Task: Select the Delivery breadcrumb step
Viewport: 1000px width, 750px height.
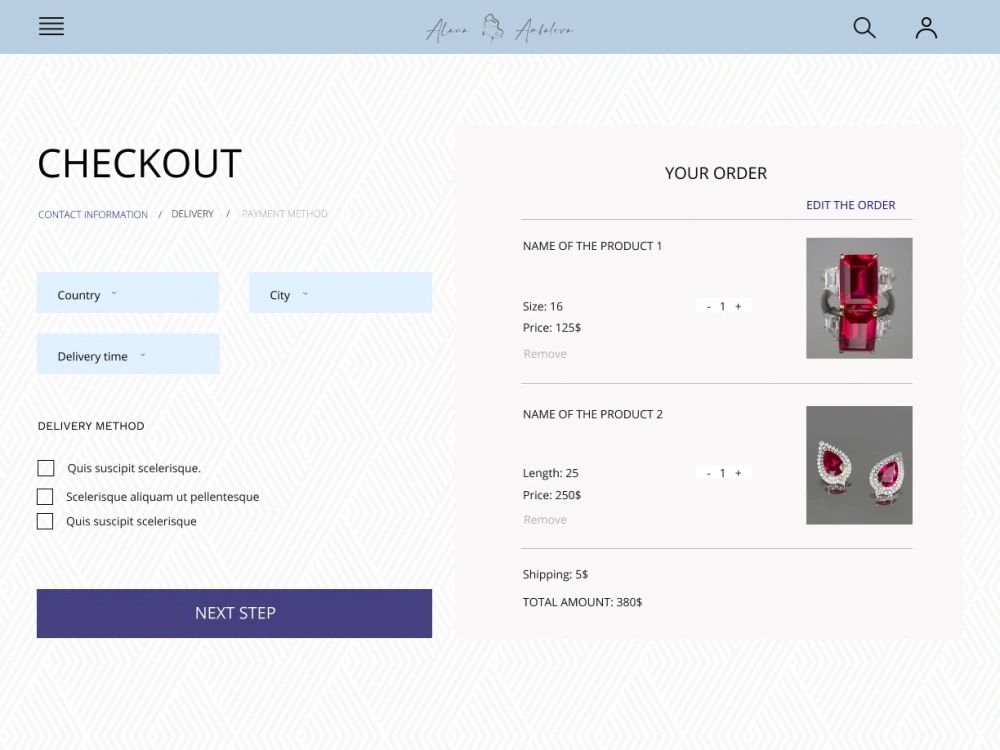Action: (x=192, y=214)
